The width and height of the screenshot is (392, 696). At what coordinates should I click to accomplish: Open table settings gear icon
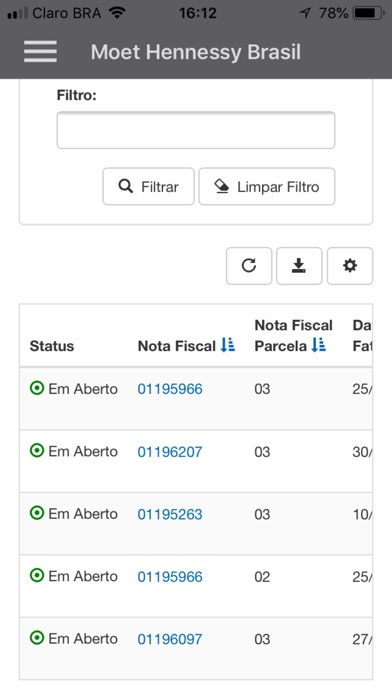(x=350, y=266)
